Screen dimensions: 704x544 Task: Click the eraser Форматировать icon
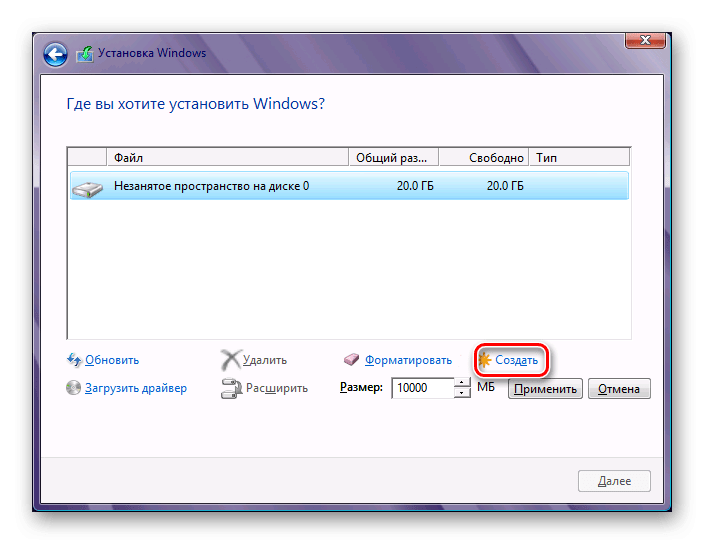tap(351, 360)
